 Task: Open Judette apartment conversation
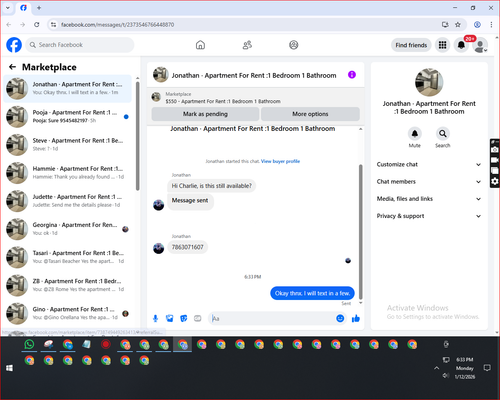point(68,201)
